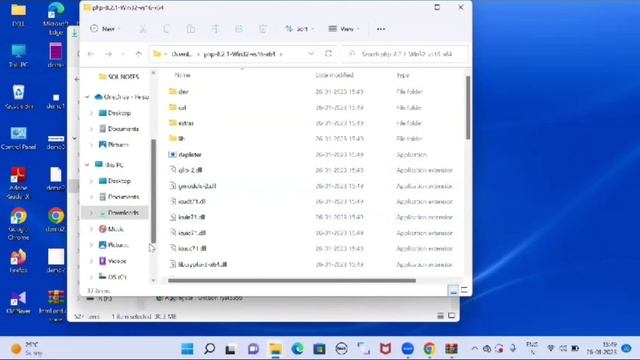Image resolution: width=640 pixels, height=360 pixels.
Task: Open Microsoft Edge from the taskbar
Action: click(x=298, y=349)
